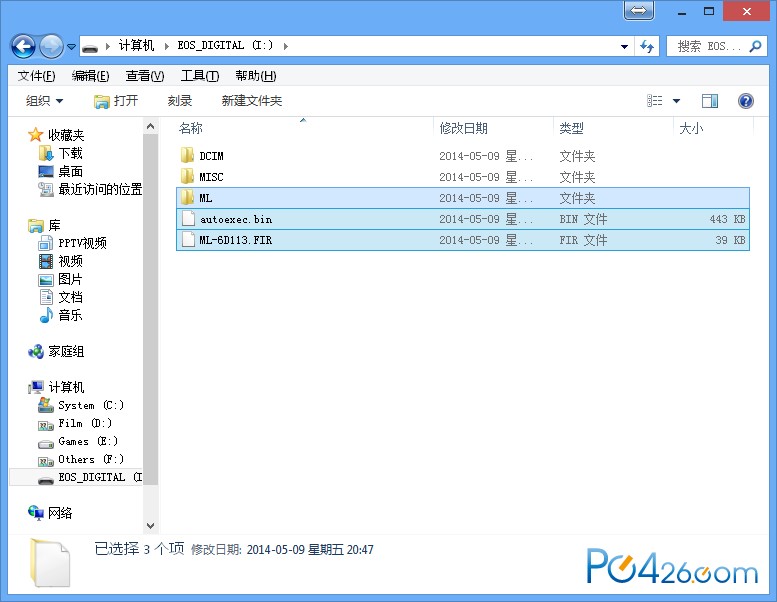Click EOS_DIGITAL (I:) breadcrumb

click(x=225, y=46)
